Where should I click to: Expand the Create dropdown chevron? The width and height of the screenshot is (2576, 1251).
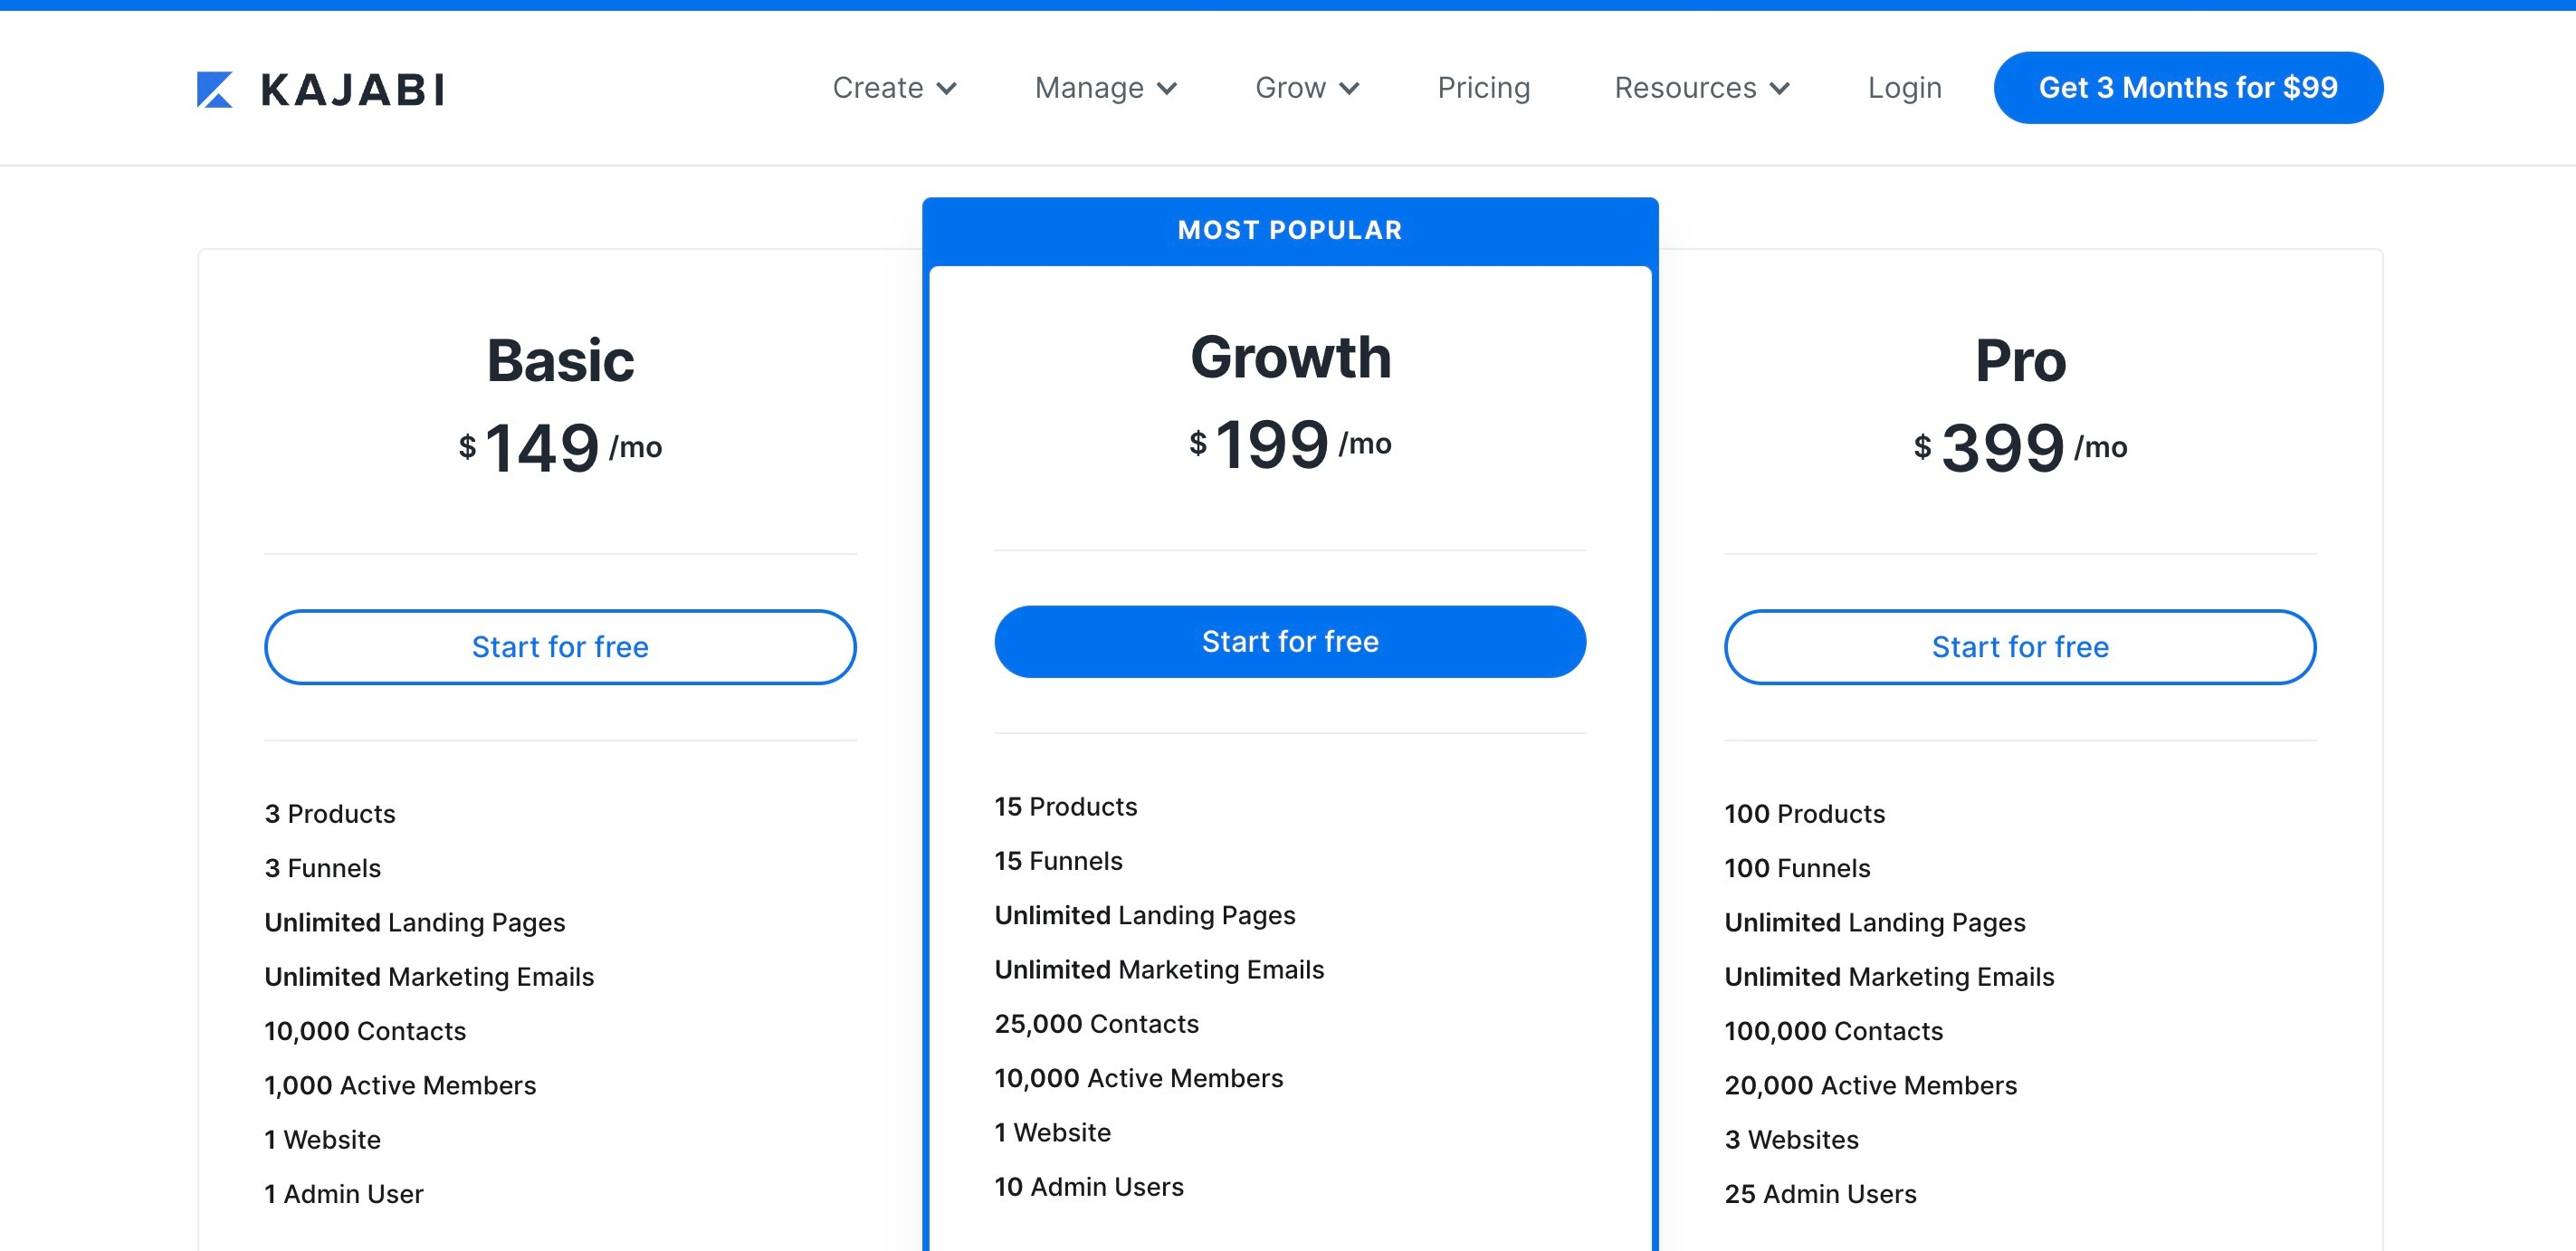(x=946, y=89)
